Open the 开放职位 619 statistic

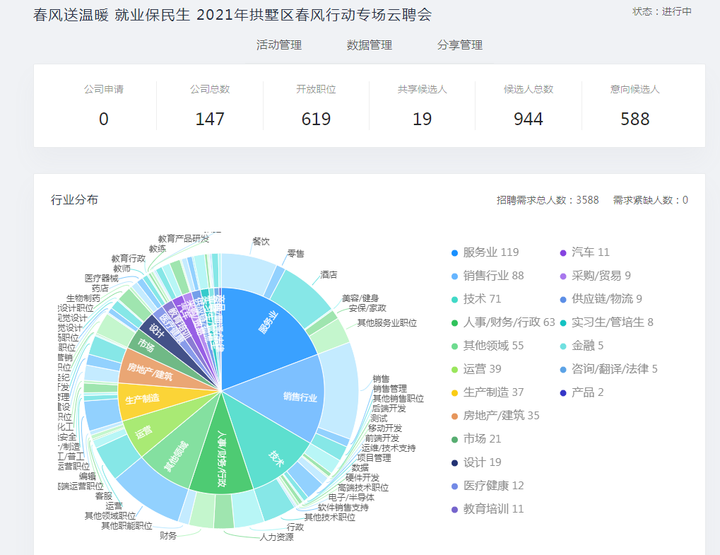tap(316, 106)
